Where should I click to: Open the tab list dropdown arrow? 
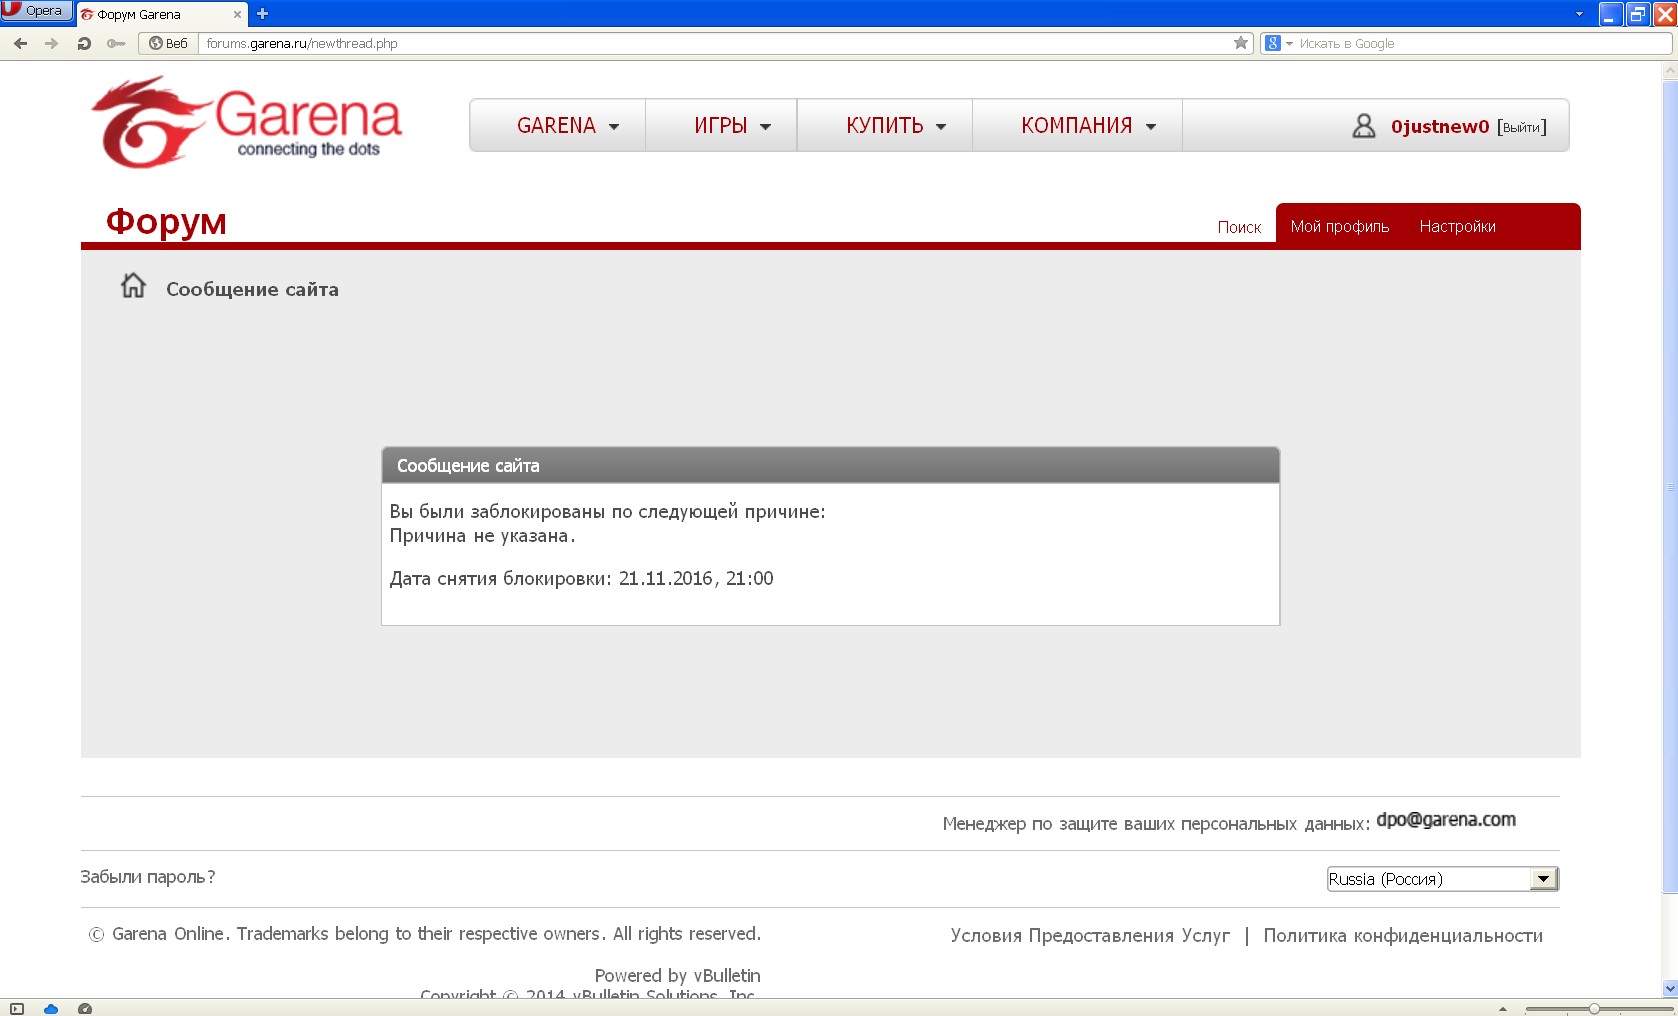[1579, 14]
